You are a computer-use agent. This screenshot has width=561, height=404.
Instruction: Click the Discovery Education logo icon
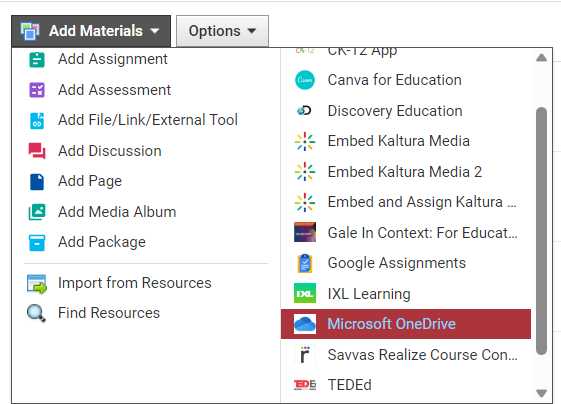[304, 111]
